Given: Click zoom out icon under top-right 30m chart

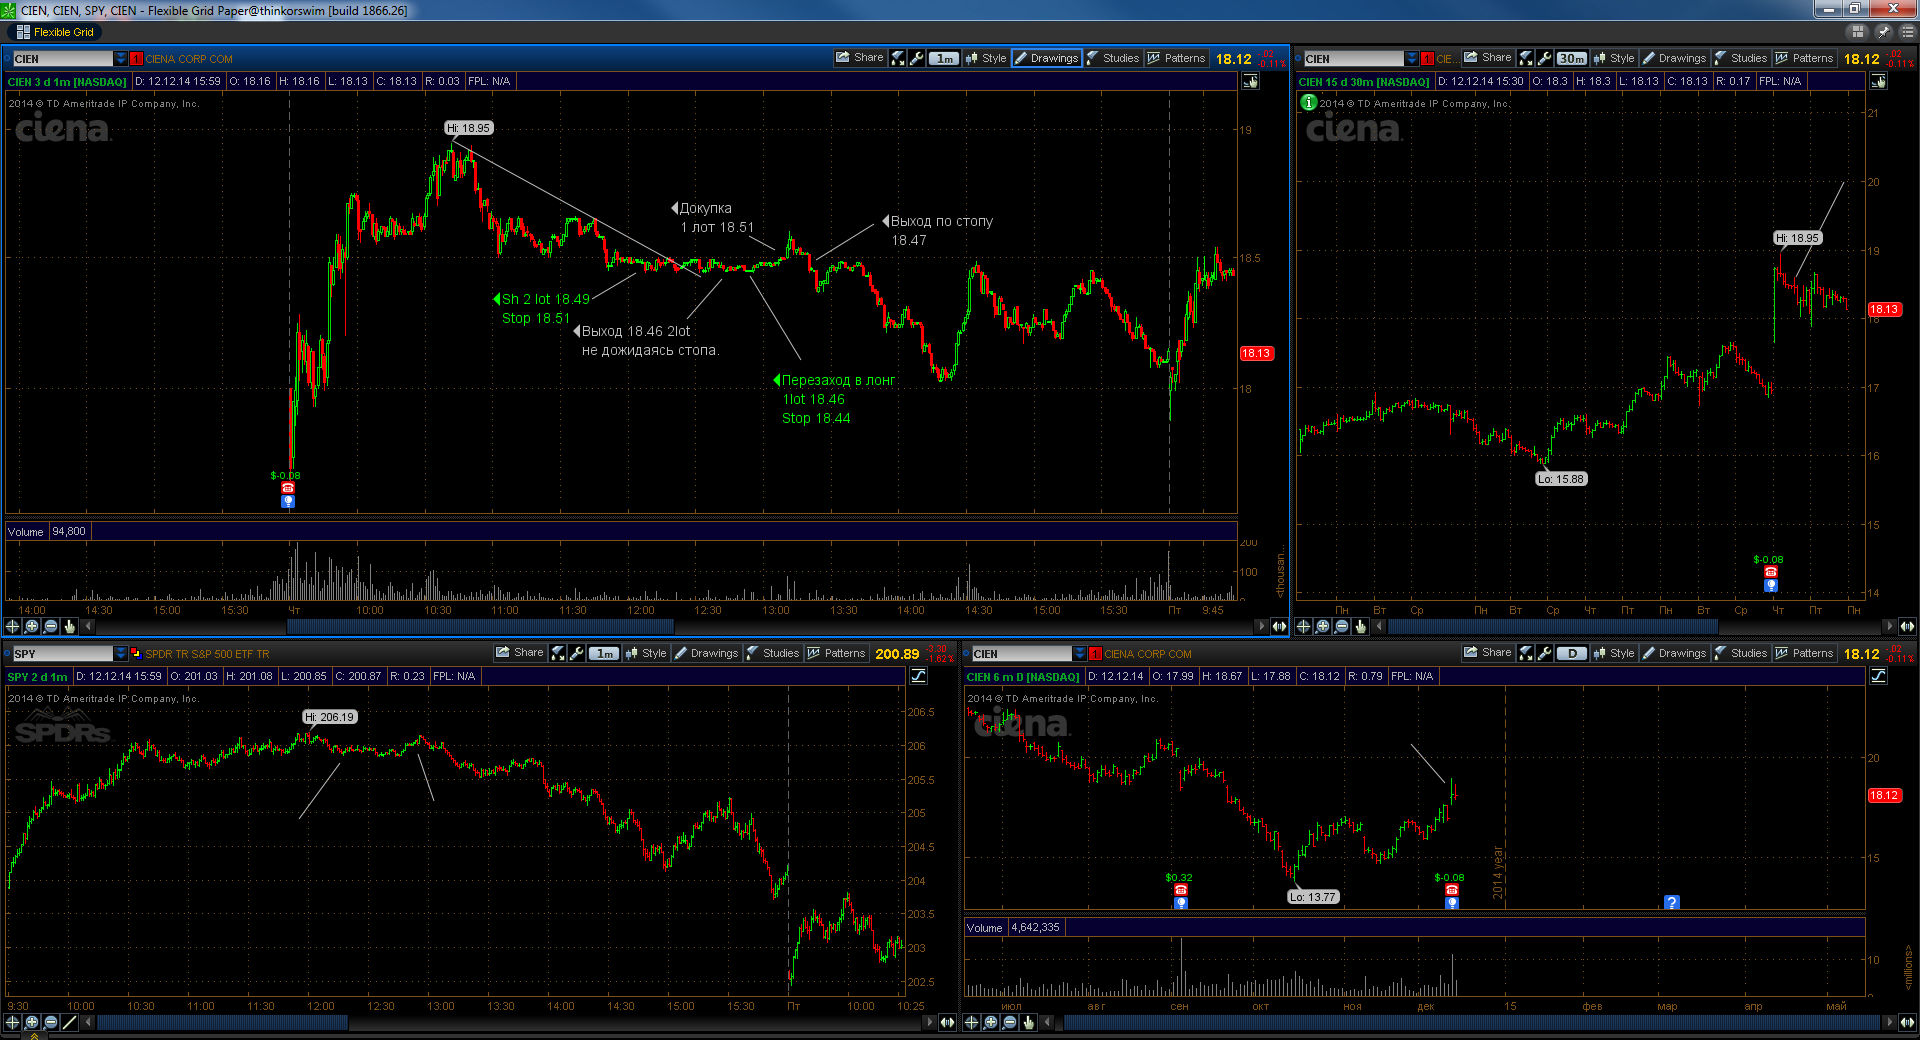Looking at the screenshot, I should click(x=1342, y=626).
